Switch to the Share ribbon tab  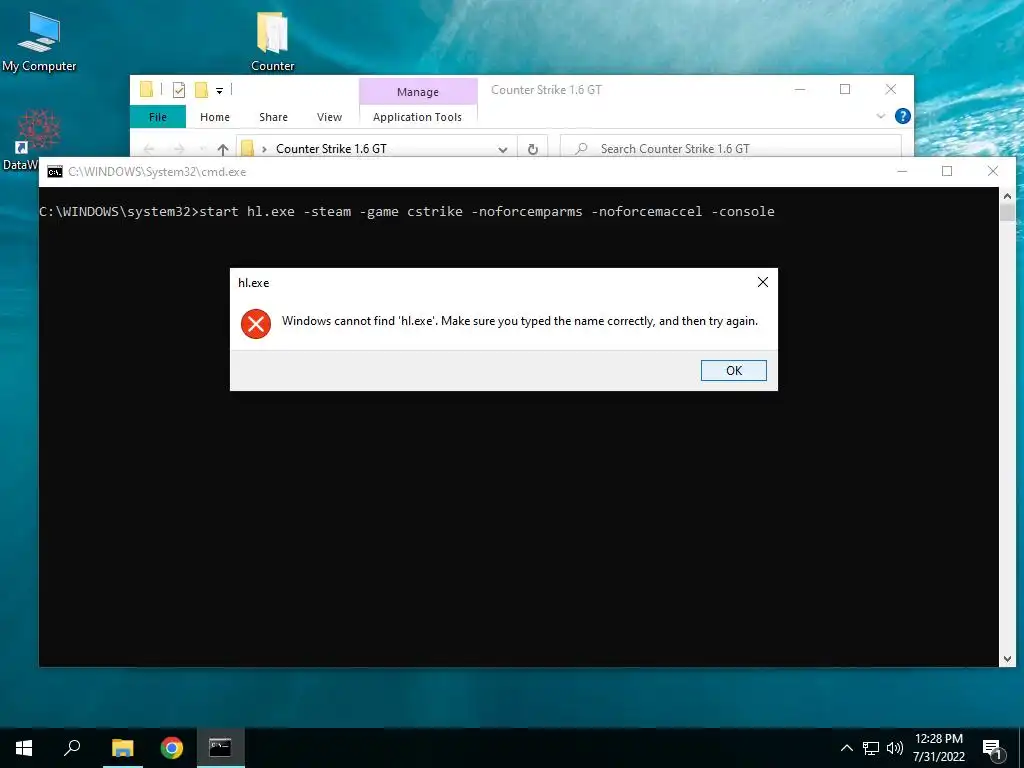tap(273, 117)
